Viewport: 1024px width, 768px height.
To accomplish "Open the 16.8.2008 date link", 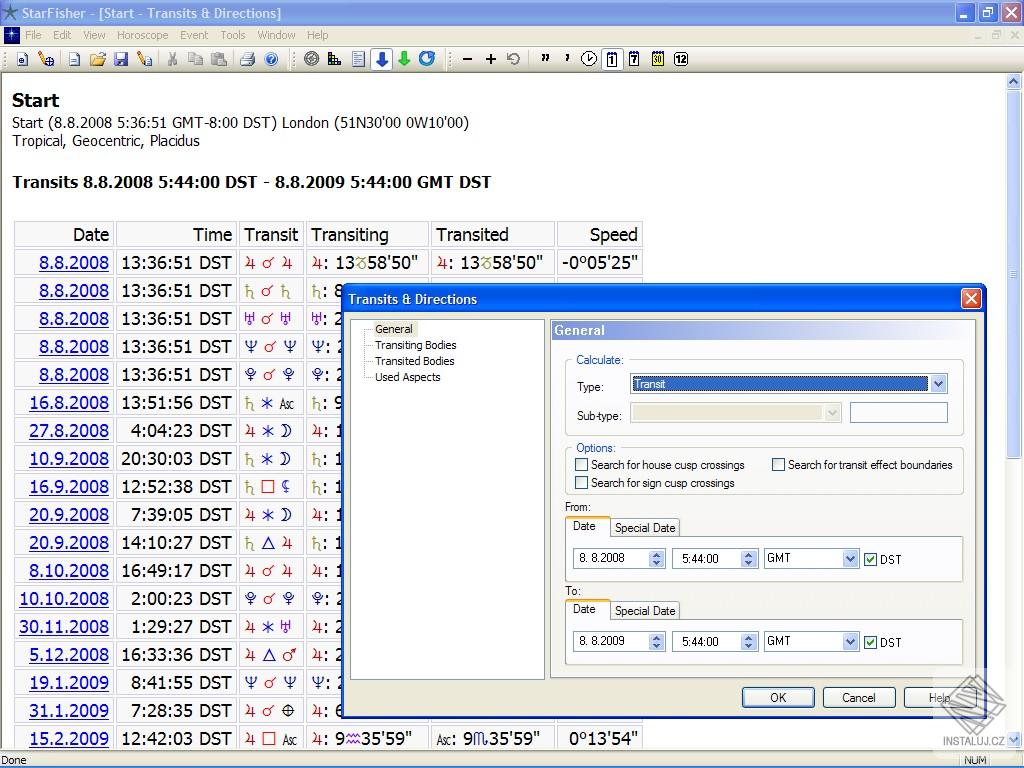I will coord(69,403).
